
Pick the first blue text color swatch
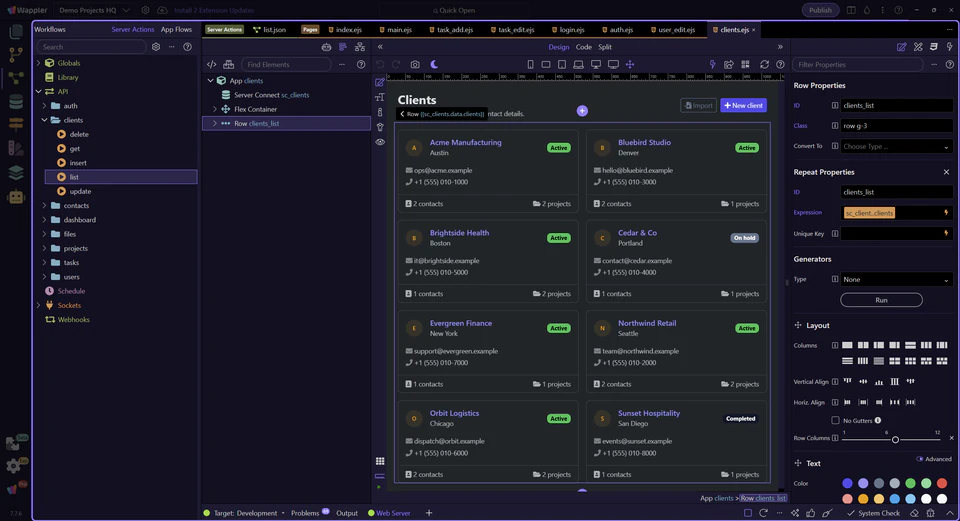point(847,484)
